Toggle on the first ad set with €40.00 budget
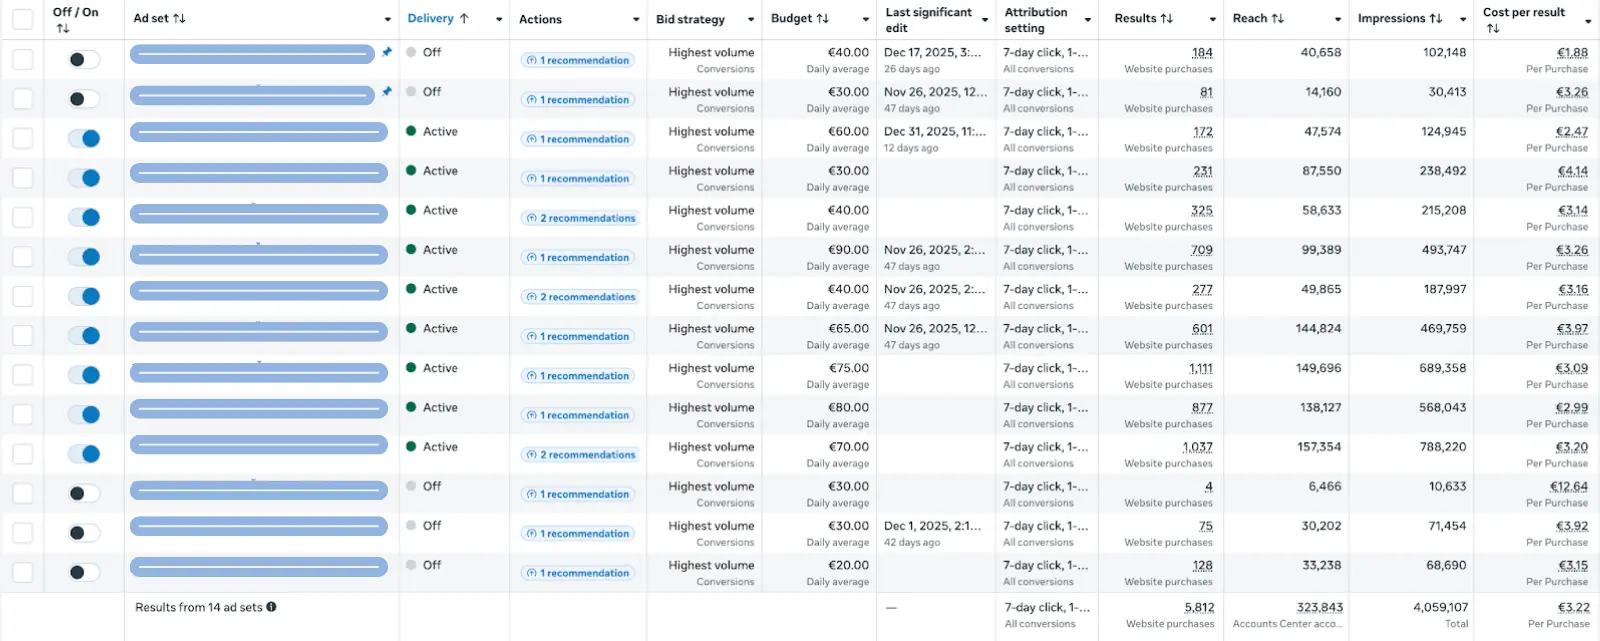1600x641 pixels. 84,60
